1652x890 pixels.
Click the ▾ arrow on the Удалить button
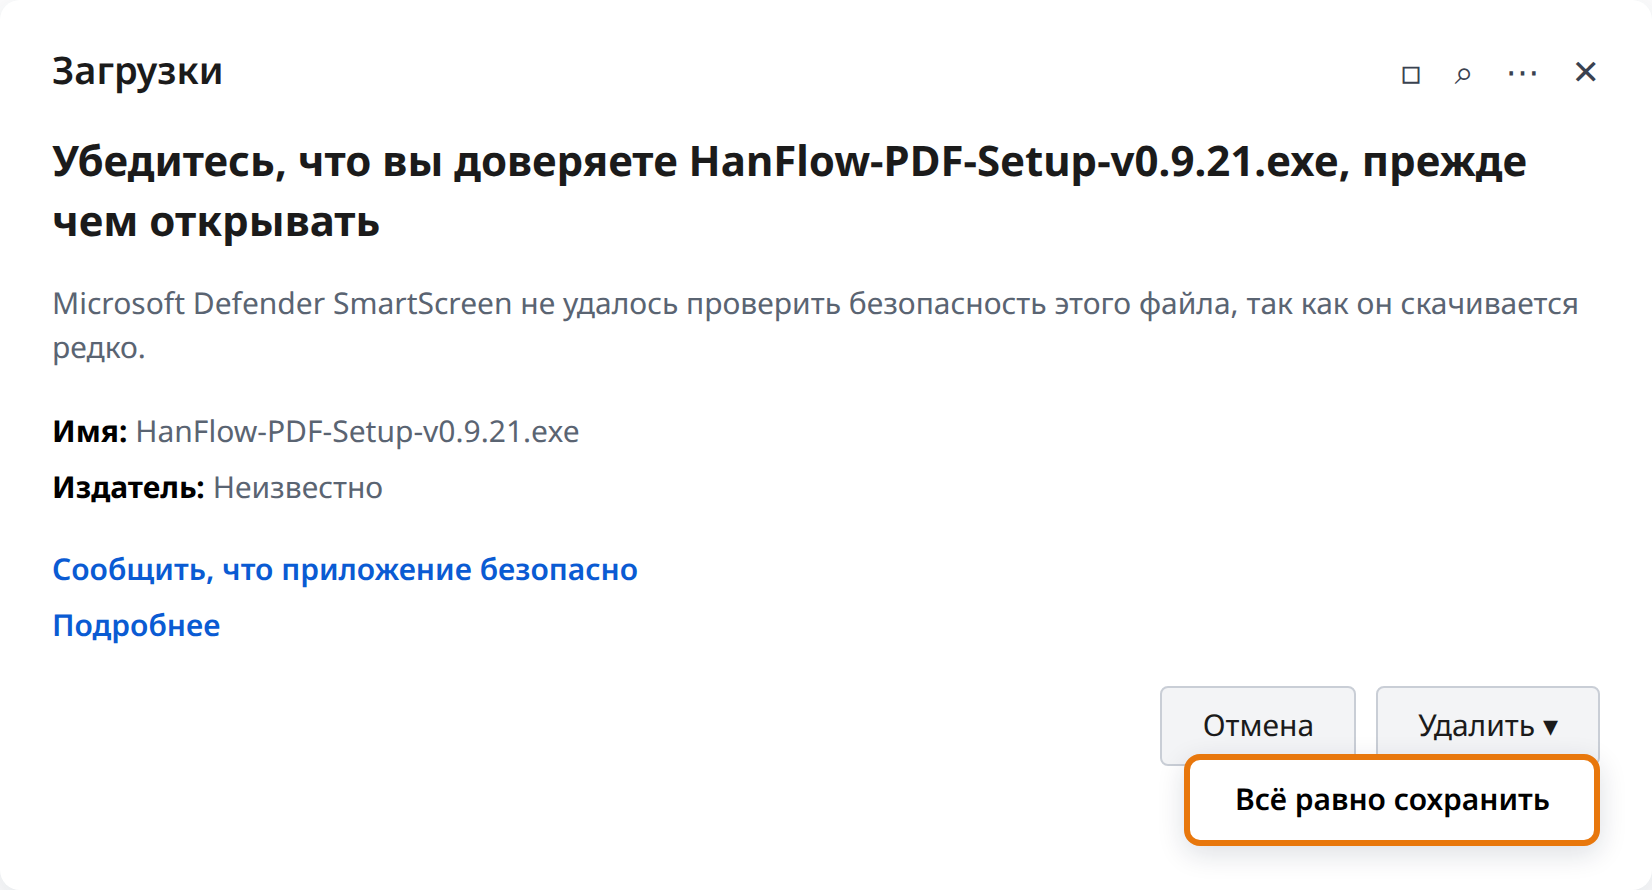pyautogui.click(x=1550, y=727)
